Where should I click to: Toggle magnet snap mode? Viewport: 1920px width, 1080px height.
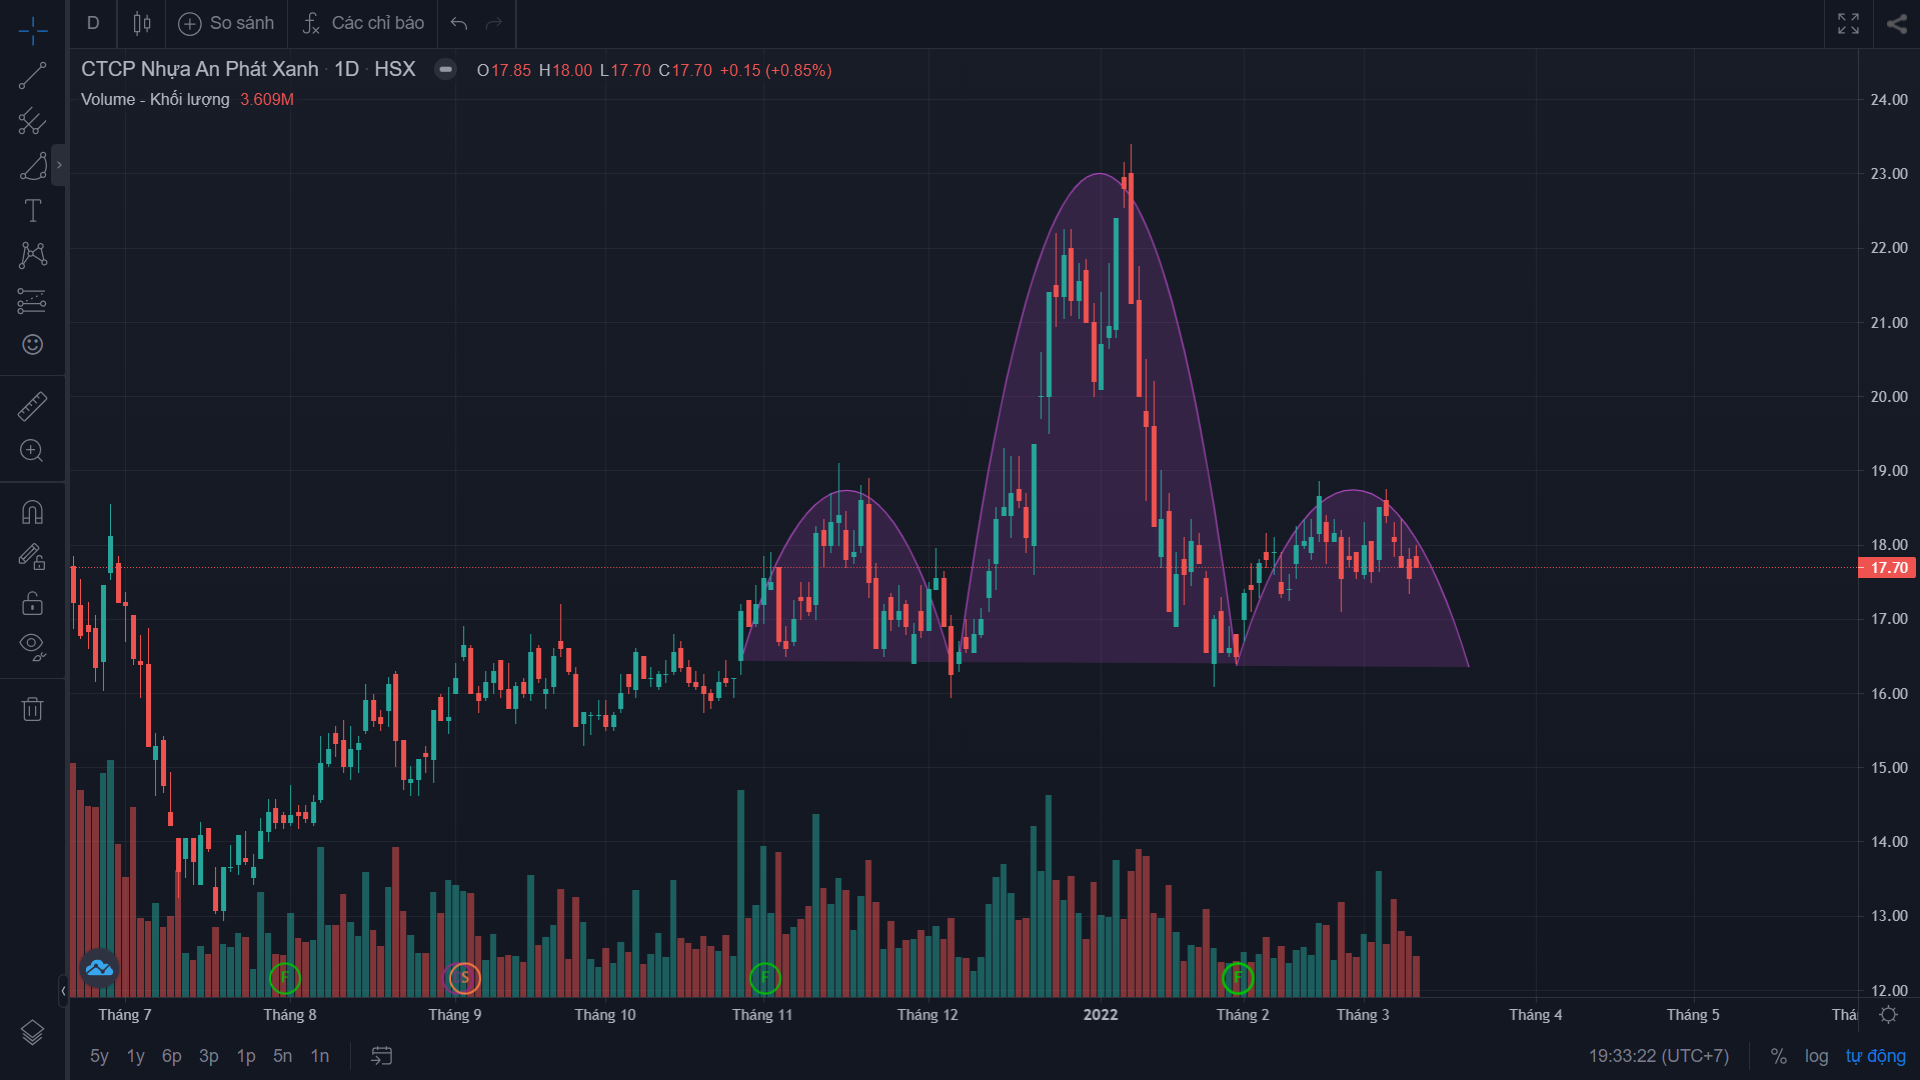(x=32, y=513)
